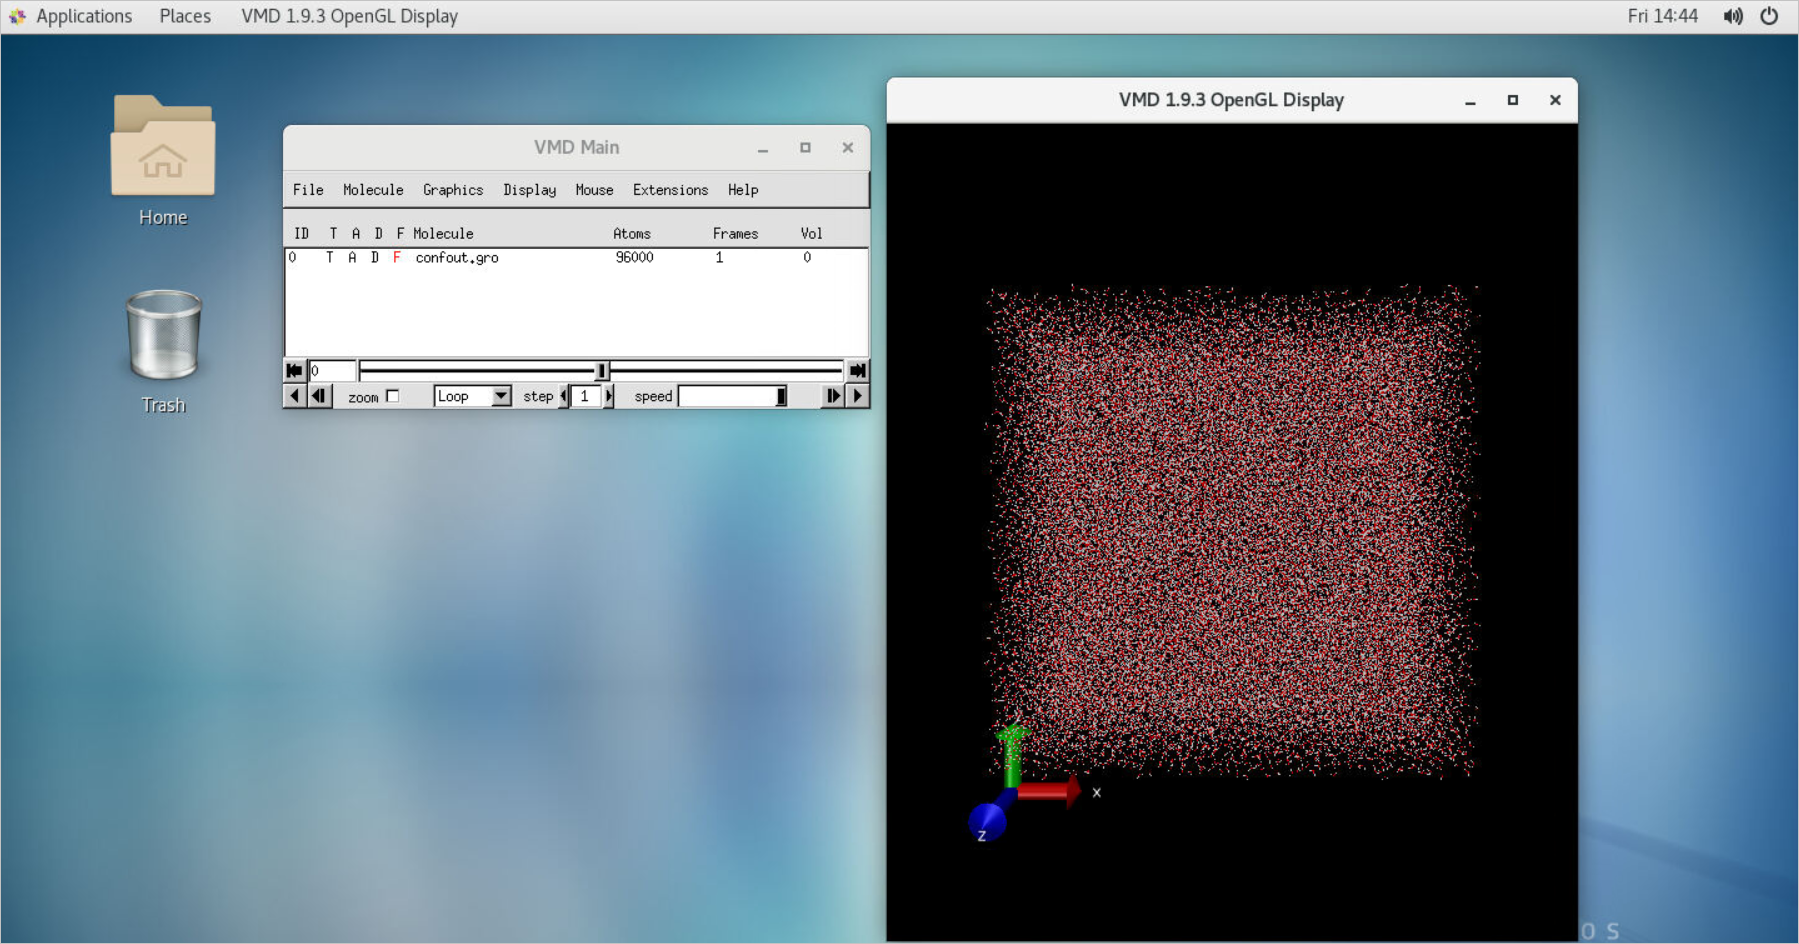This screenshot has width=1799, height=944.
Task: Enable the zoom checkbox
Action: [393, 396]
